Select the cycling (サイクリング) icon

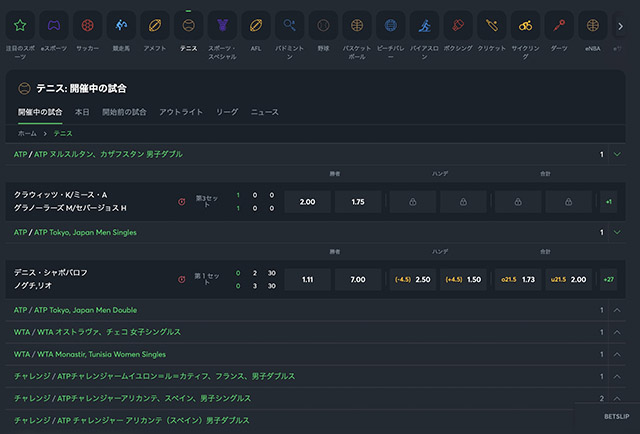[x=525, y=25]
